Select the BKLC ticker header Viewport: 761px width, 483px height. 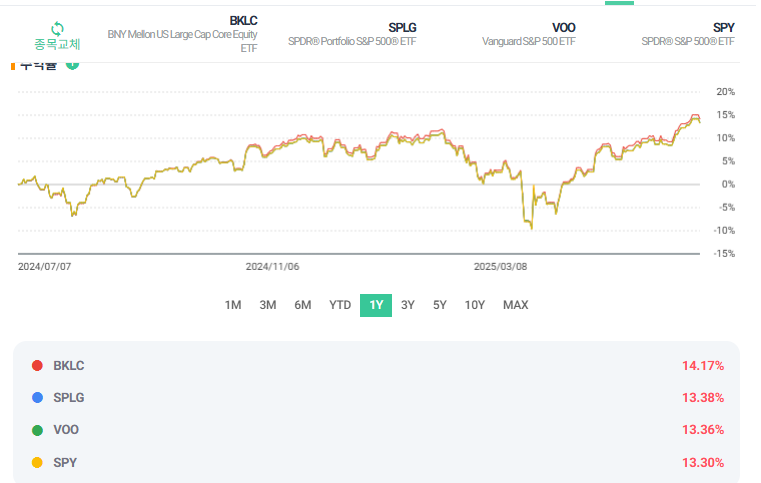243,21
